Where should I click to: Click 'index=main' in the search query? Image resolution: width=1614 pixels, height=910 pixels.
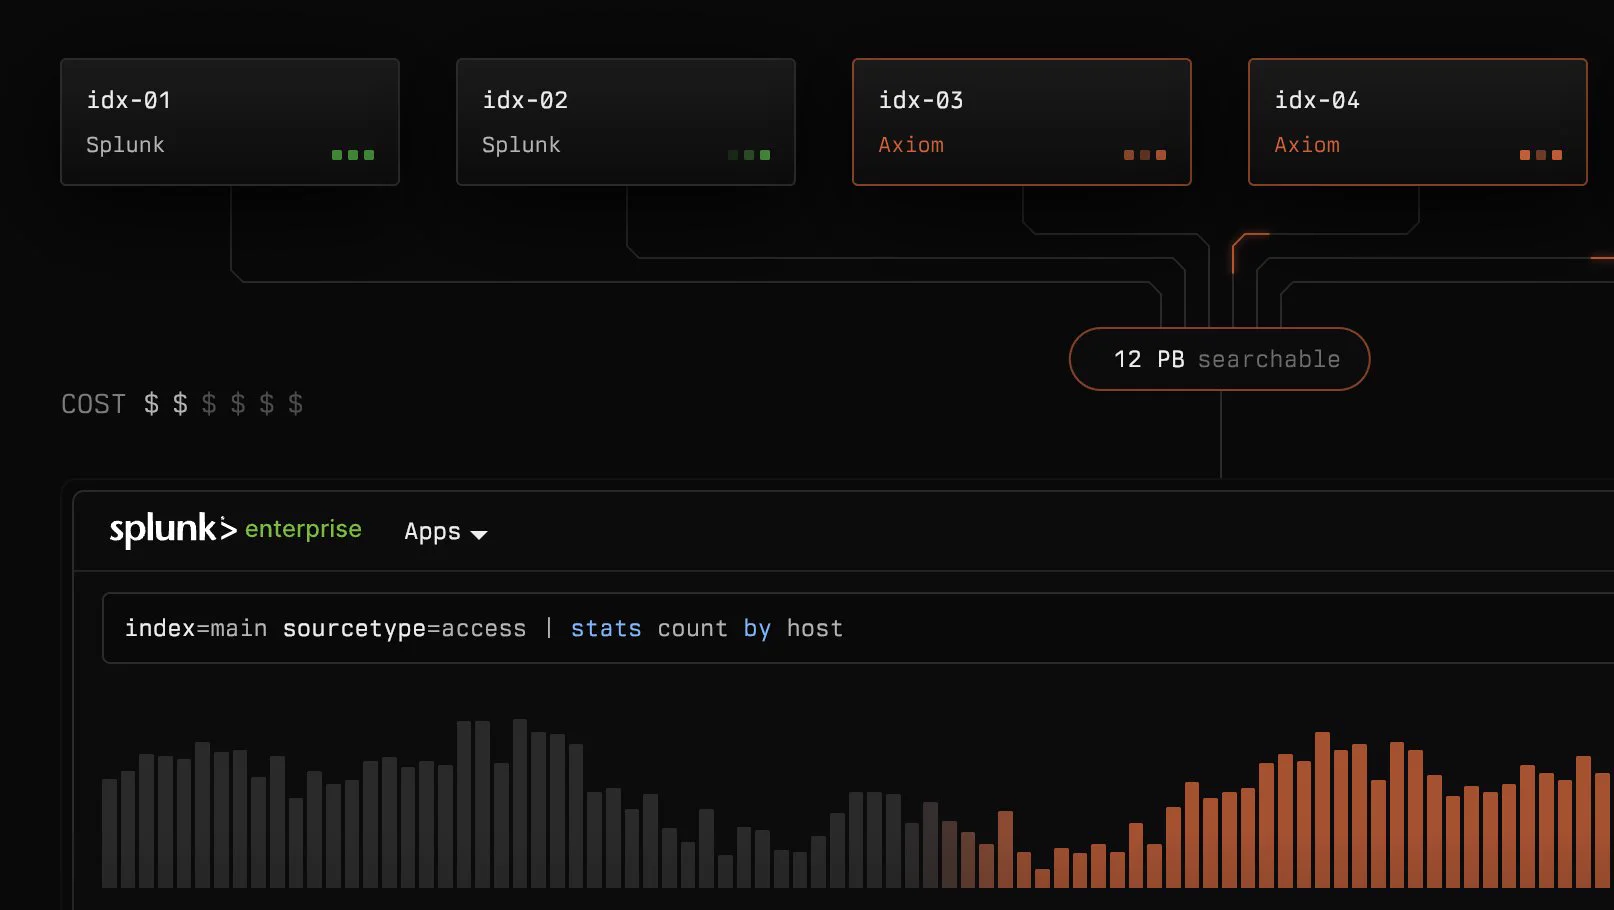coord(196,628)
